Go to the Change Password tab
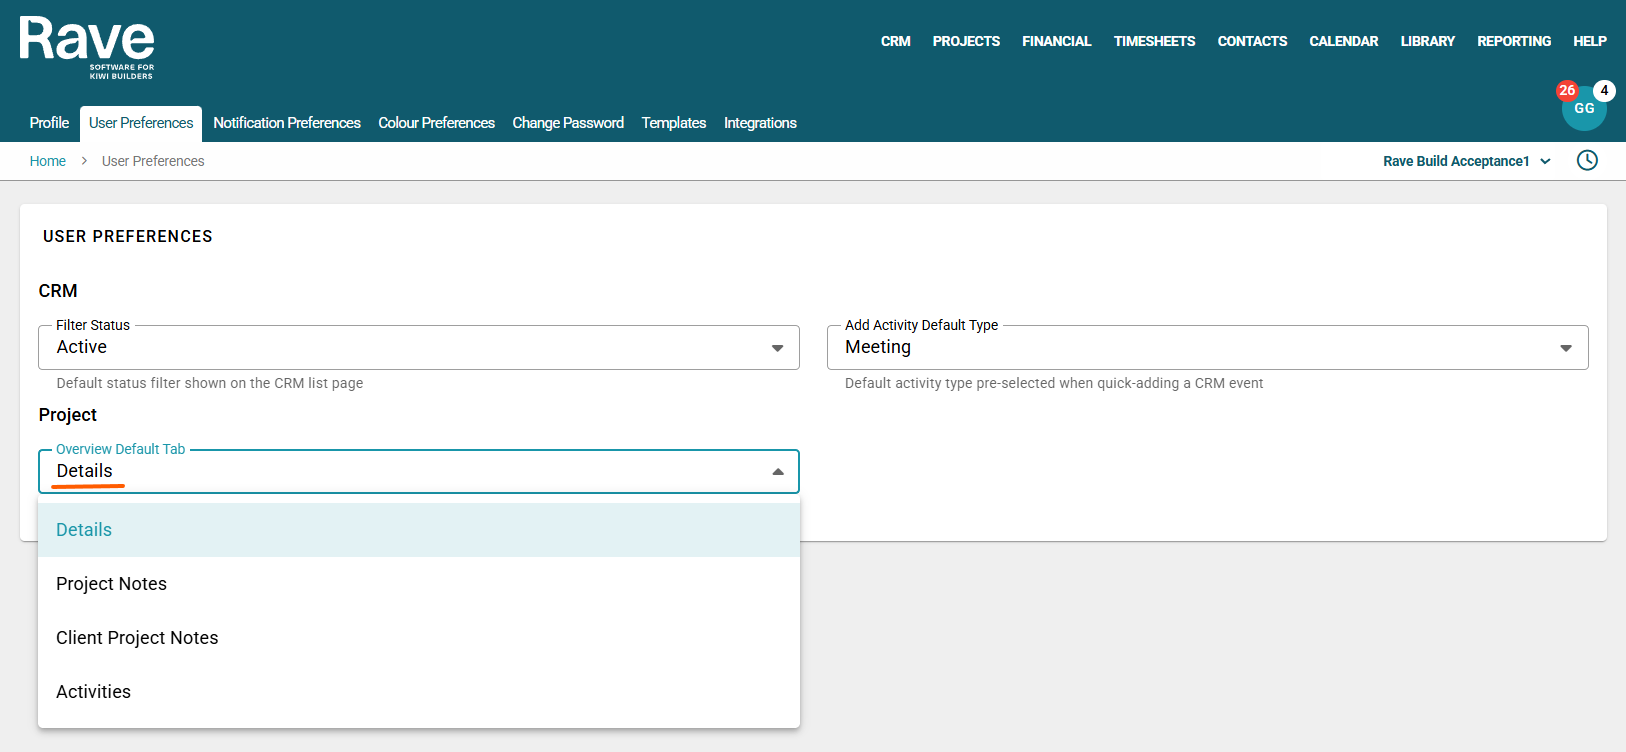 pos(568,123)
